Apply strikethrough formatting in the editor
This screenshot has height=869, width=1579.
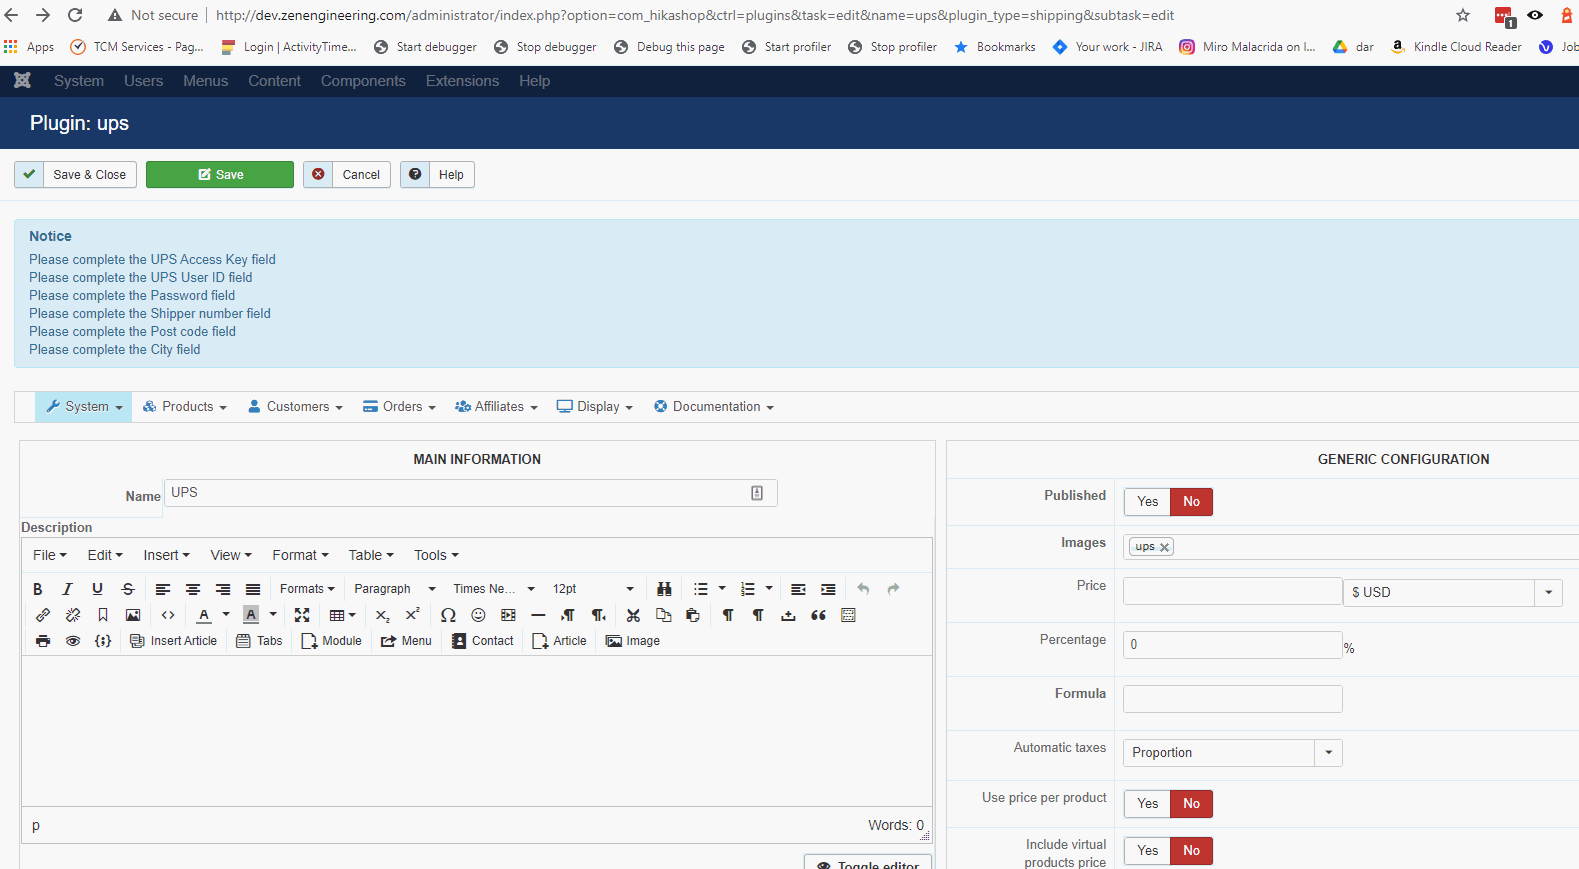pyautogui.click(x=127, y=589)
